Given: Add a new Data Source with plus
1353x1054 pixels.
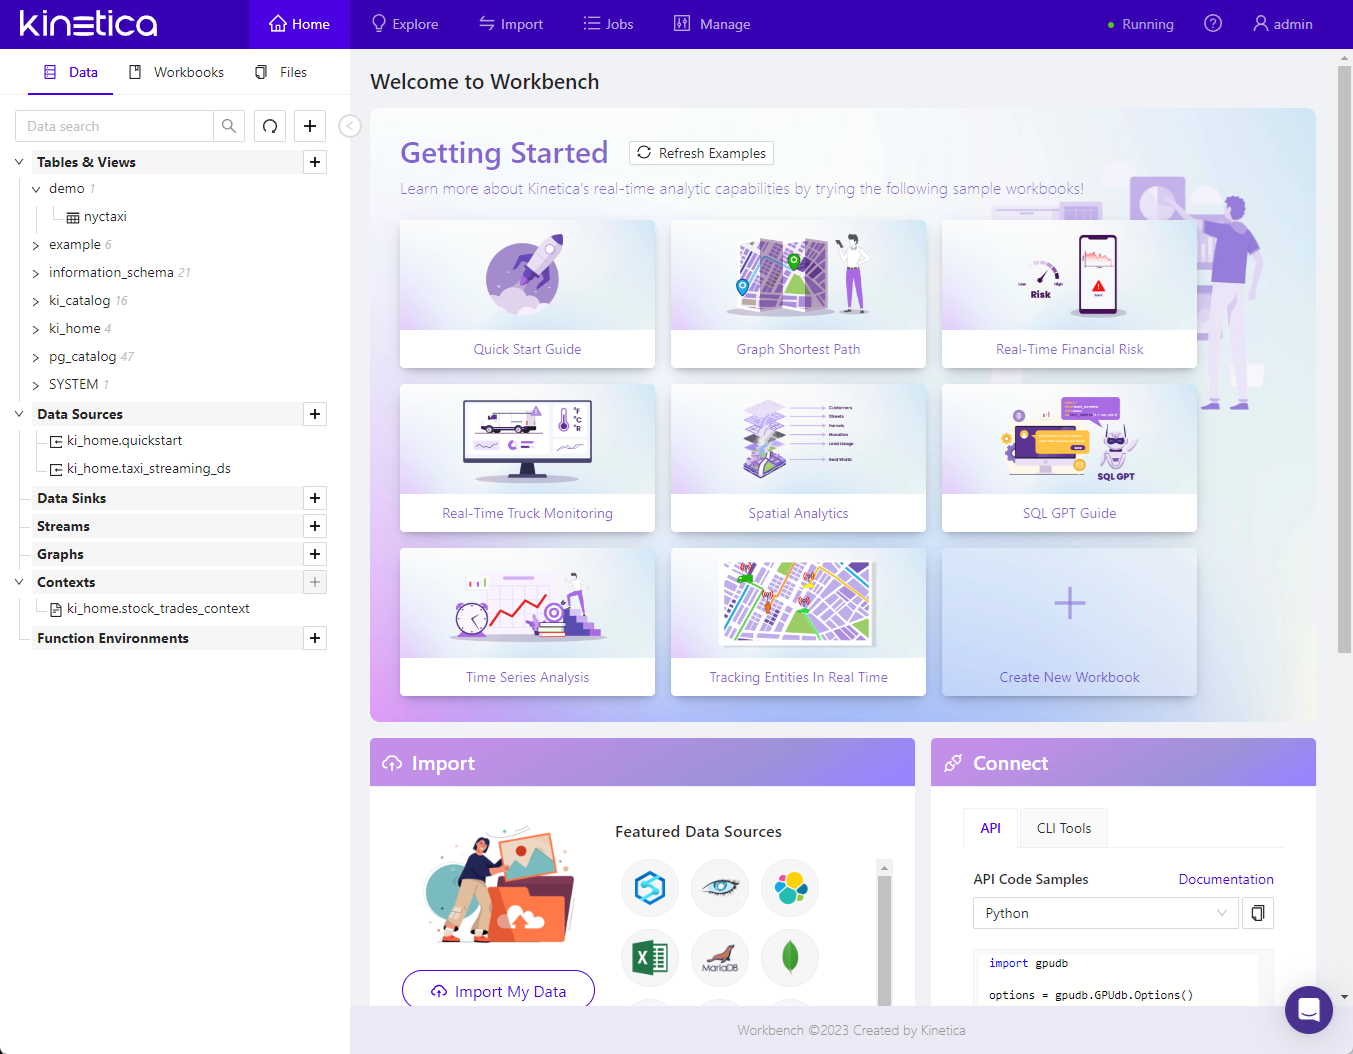Looking at the screenshot, I should [315, 414].
